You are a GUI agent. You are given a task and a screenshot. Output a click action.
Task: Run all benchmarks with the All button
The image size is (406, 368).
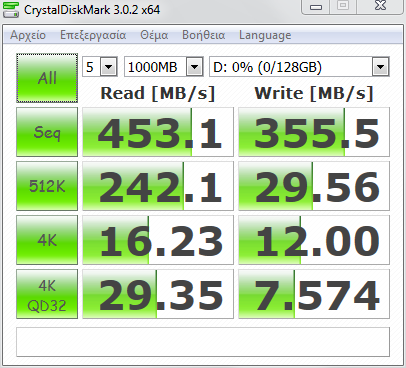[x=47, y=78]
